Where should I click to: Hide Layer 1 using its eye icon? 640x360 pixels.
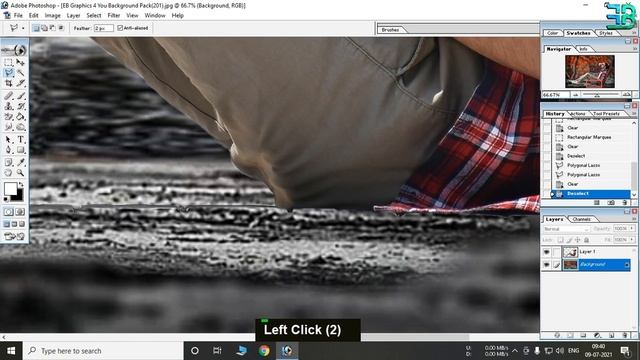[547, 252]
